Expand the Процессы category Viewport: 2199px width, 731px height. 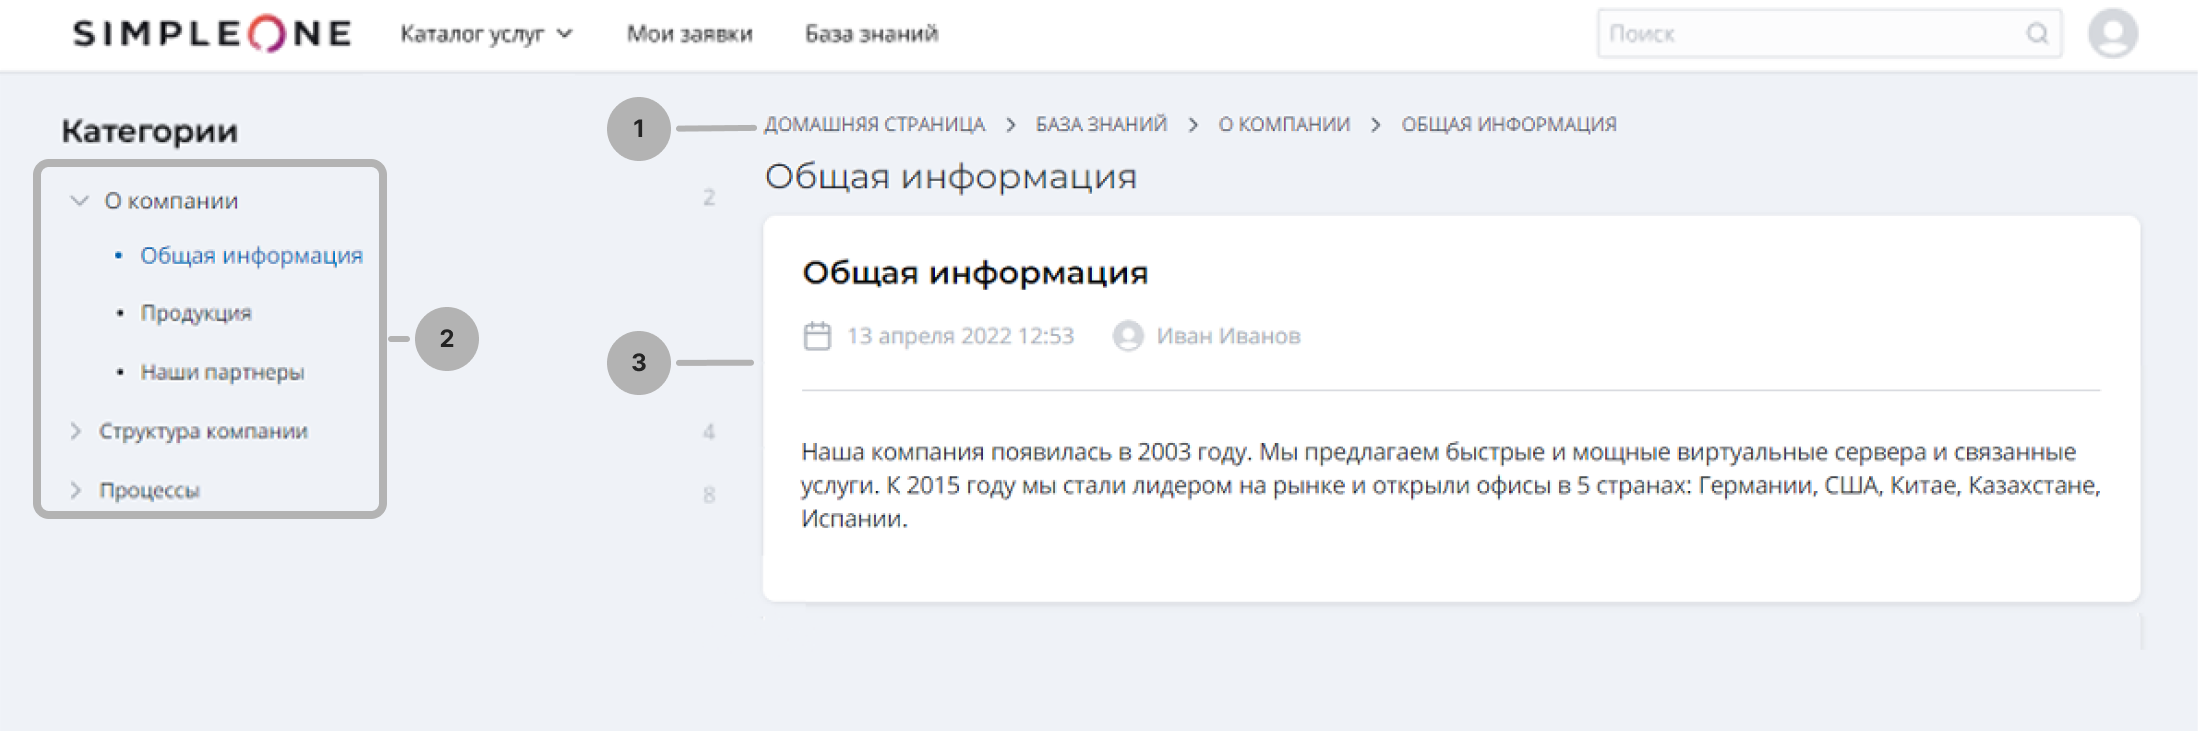click(x=76, y=490)
